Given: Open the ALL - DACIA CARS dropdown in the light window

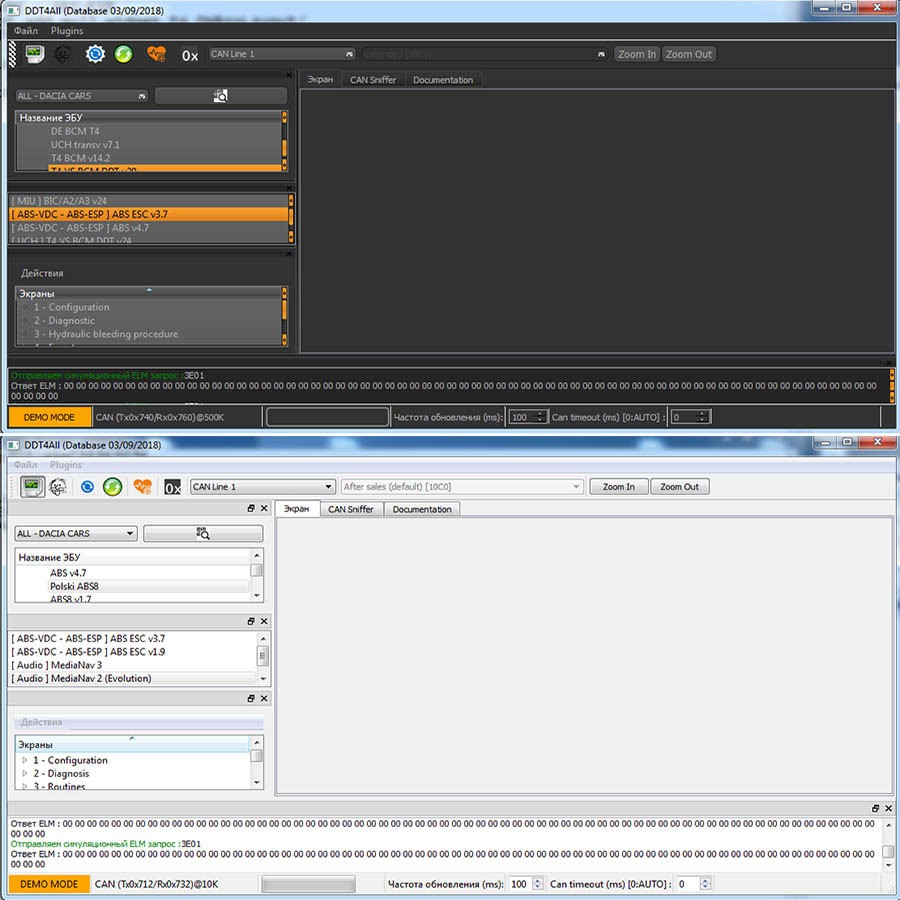Looking at the screenshot, I should (76, 533).
